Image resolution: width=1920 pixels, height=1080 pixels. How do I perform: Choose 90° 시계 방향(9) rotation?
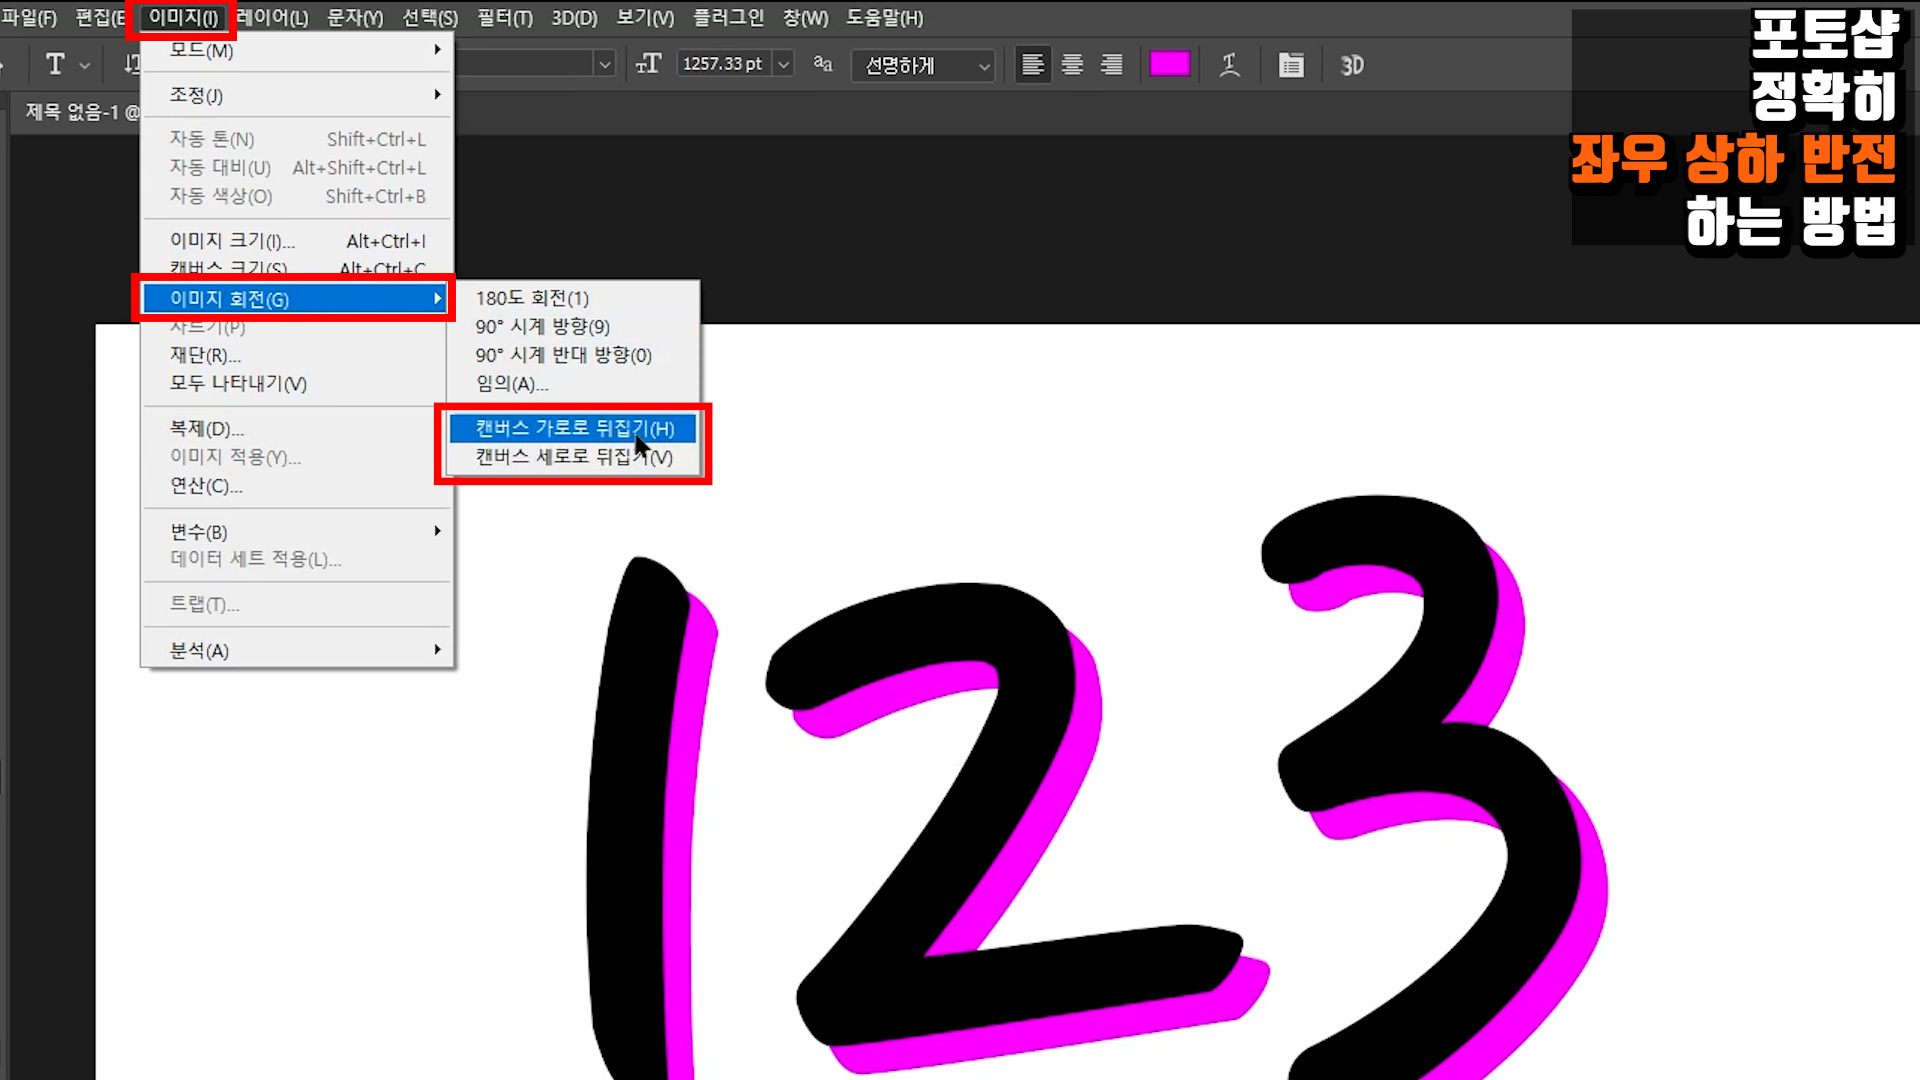coord(542,327)
